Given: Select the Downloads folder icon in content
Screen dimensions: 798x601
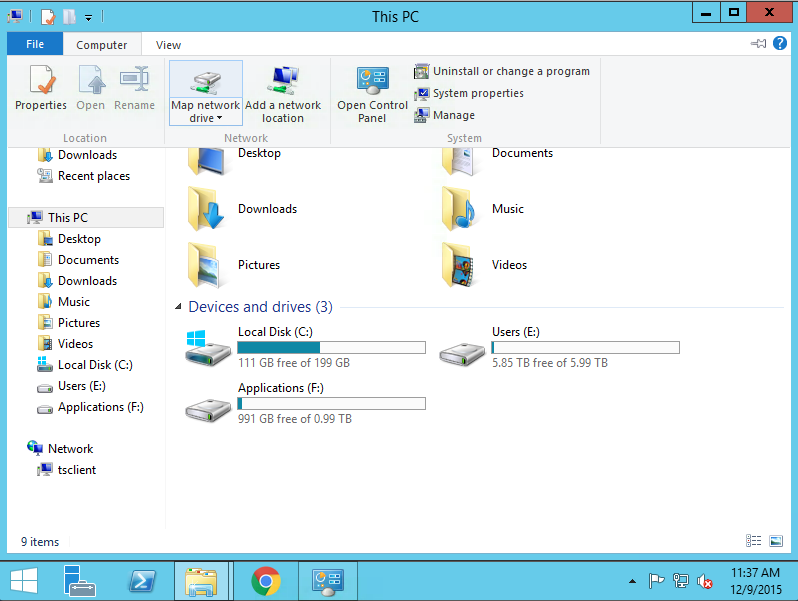Looking at the screenshot, I should [x=206, y=209].
